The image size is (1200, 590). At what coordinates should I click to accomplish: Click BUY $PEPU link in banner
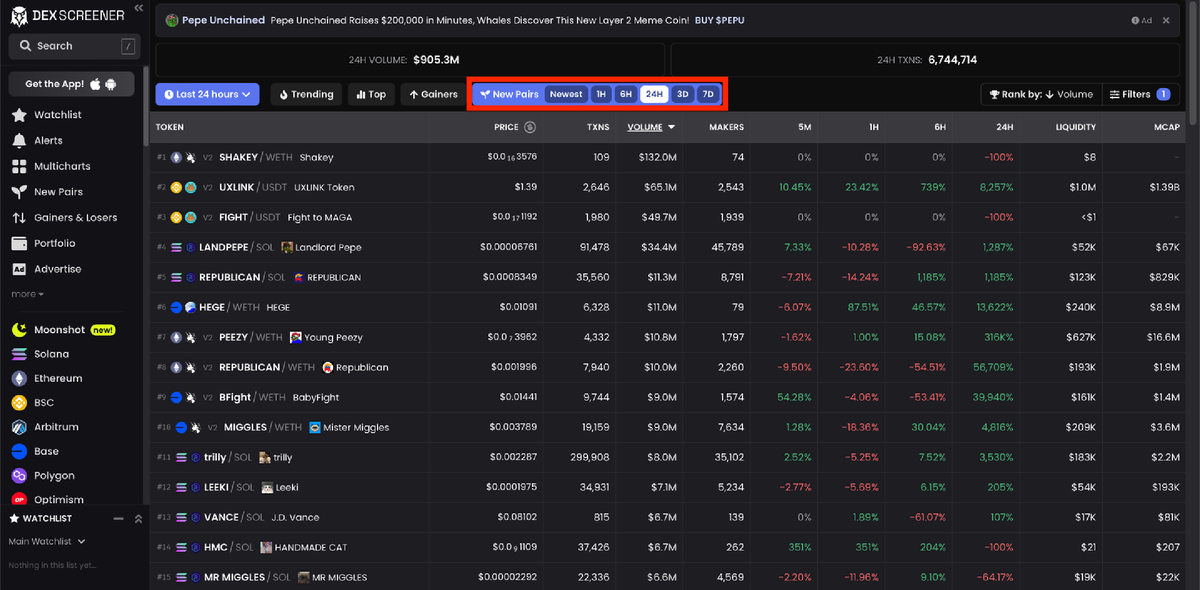pyautogui.click(x=719, y=20)
